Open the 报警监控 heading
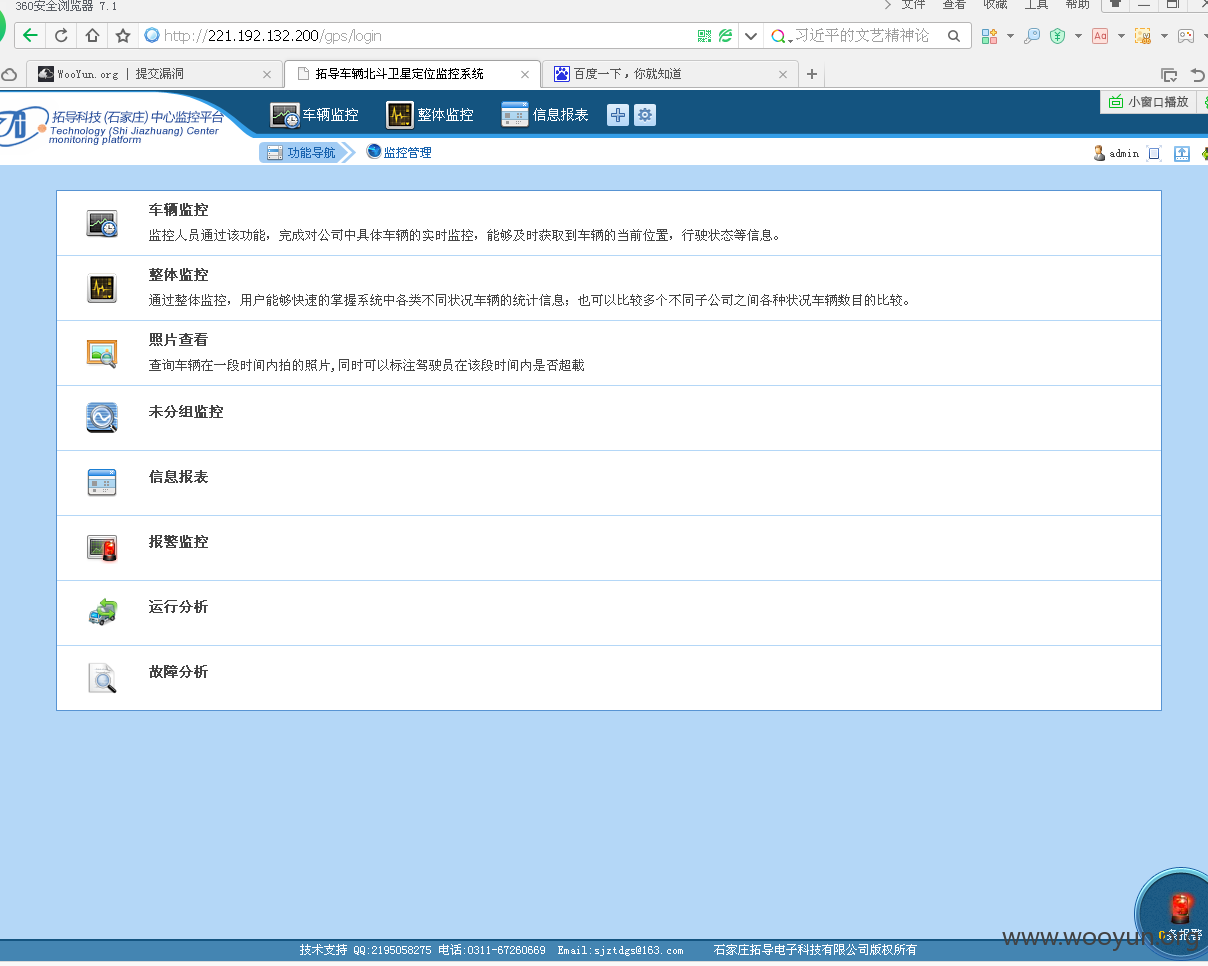 (x=178, y=542)
